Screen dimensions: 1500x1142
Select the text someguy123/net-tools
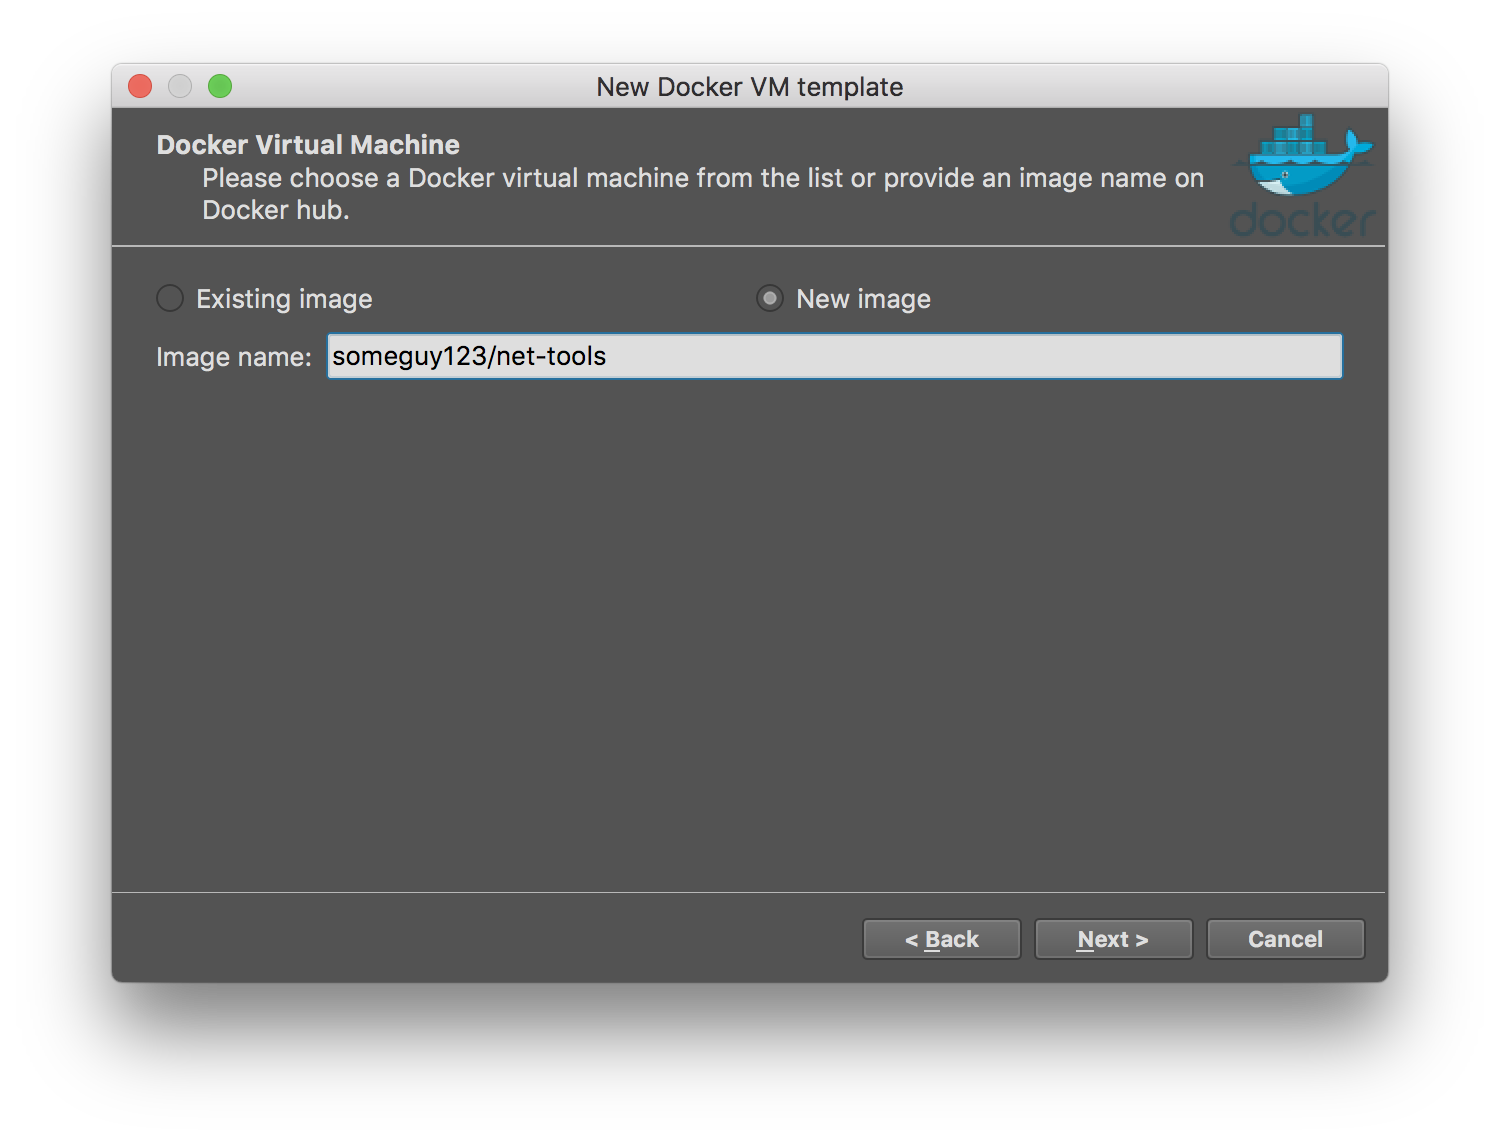[x=469, y=355]
